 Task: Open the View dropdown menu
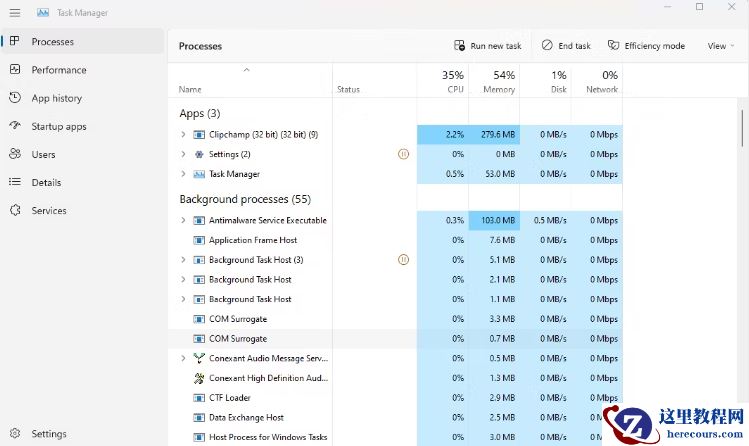(x=720, y=46)
